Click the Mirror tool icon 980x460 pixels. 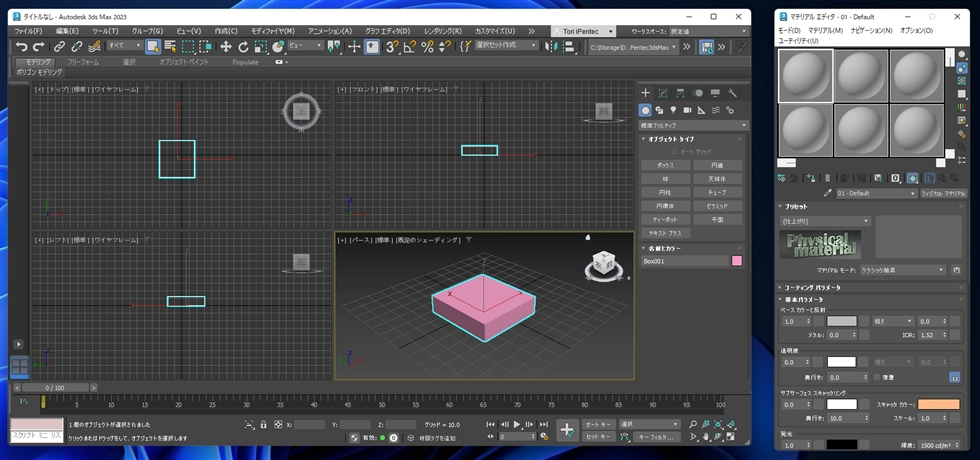click(x=551, y=46)
